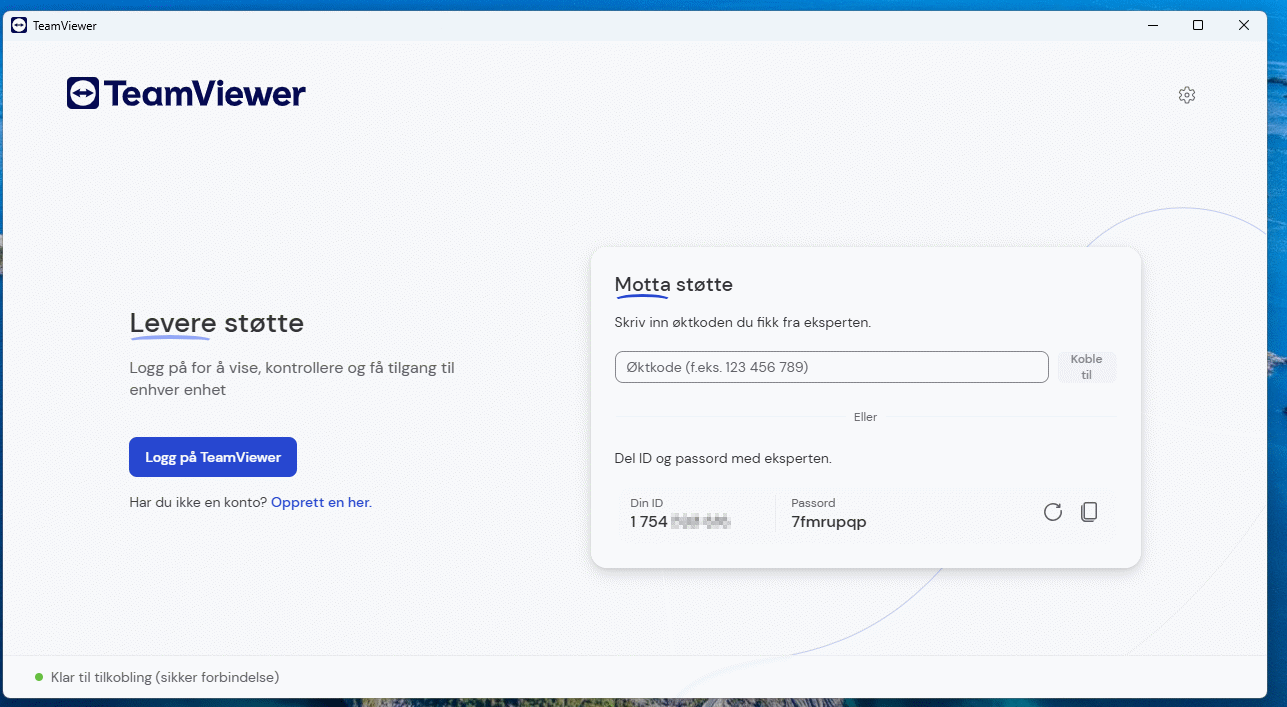Click the green connection status dot
This screenshot has width=1287, height=707.
(x=39, y=677)
